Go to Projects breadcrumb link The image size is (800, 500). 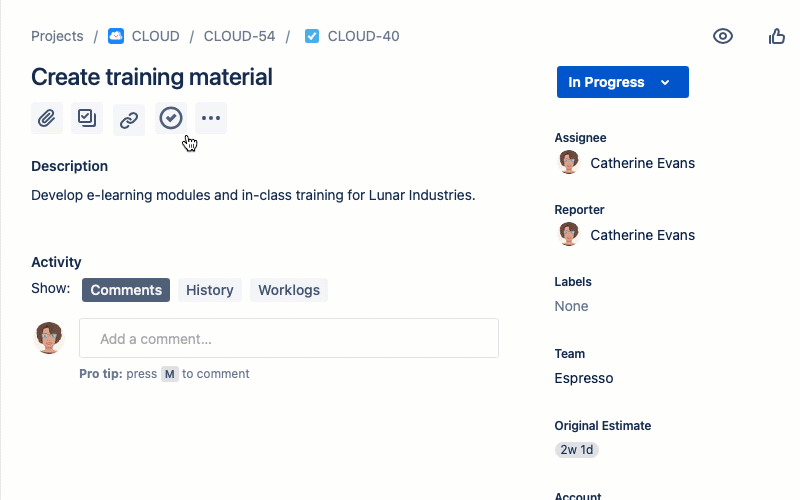click(57, 36)
